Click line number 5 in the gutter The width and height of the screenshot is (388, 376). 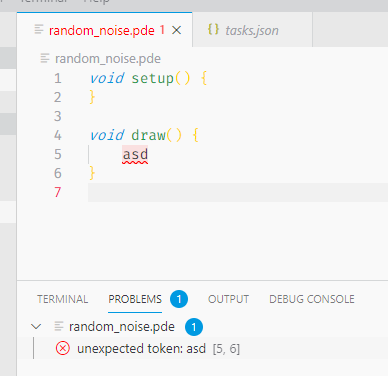point(58,154)
